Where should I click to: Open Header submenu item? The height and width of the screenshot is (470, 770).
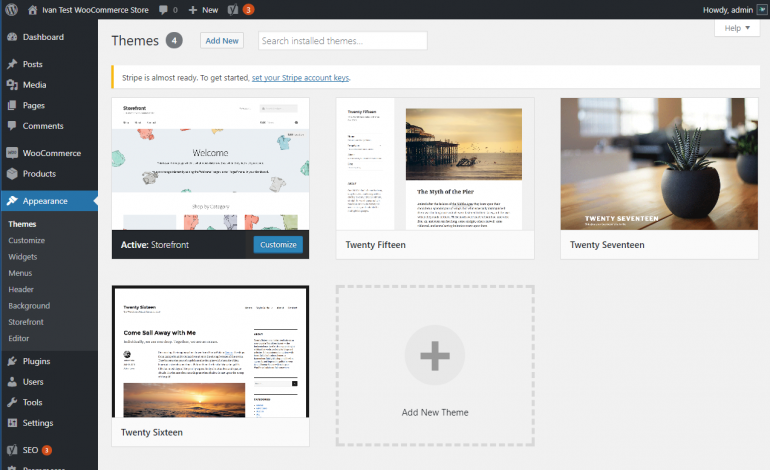21,289
